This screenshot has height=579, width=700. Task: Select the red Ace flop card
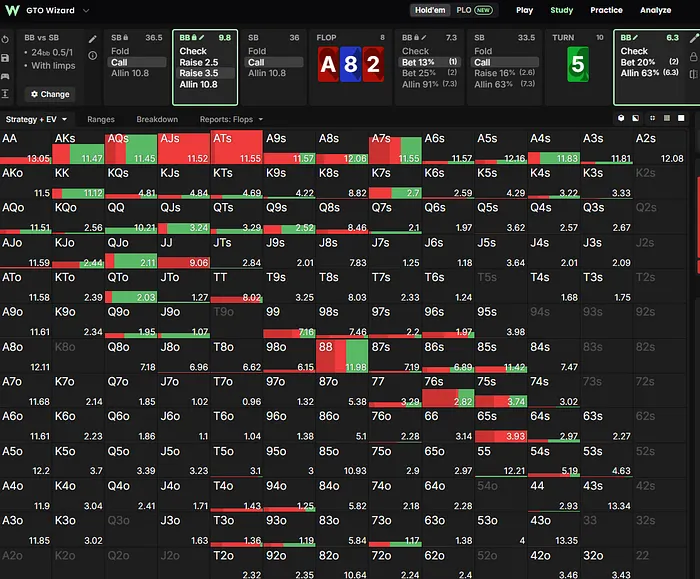point(328,64)
